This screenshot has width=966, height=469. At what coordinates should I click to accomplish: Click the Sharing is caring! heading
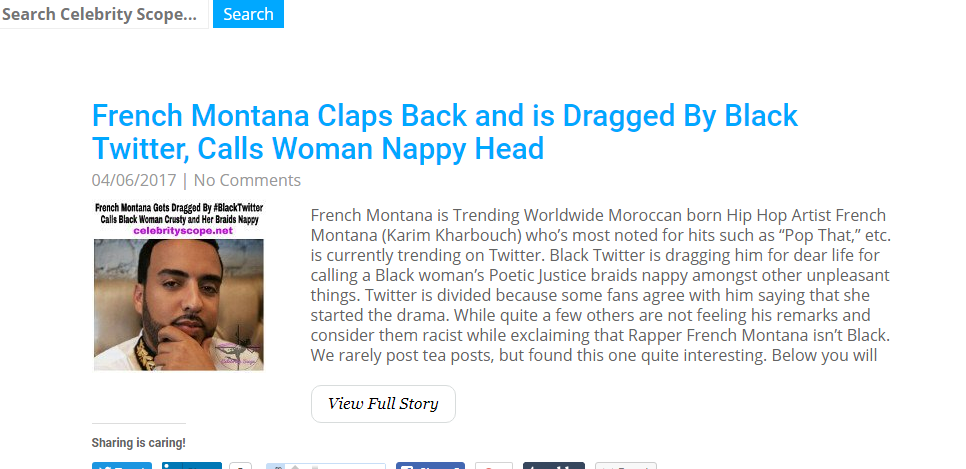click(139, 443)
